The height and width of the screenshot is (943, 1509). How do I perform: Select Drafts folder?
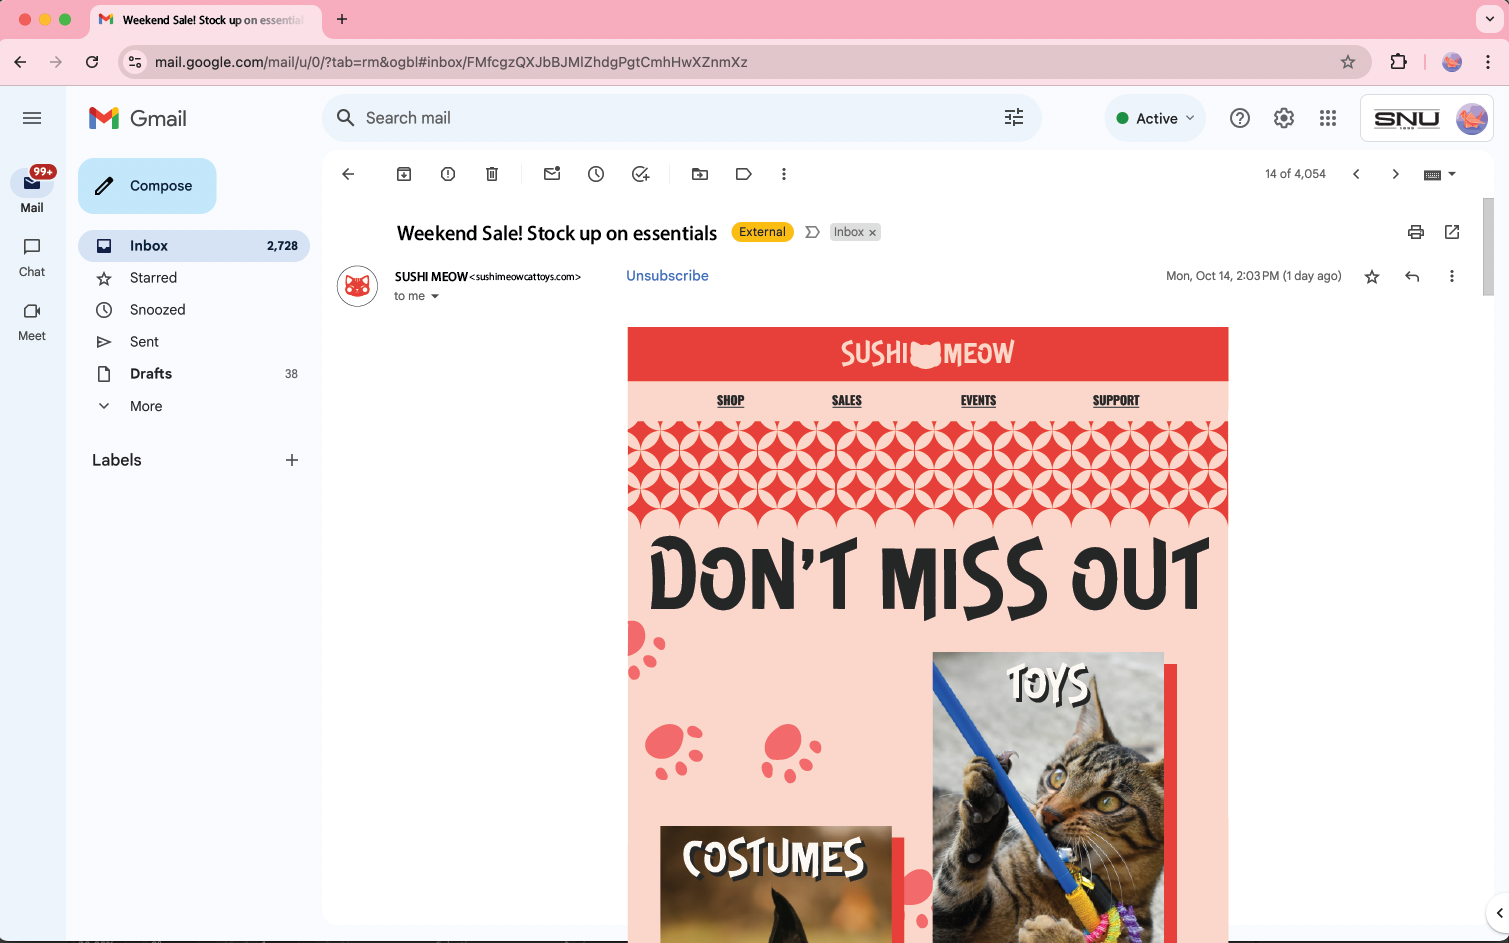(194, 374)
